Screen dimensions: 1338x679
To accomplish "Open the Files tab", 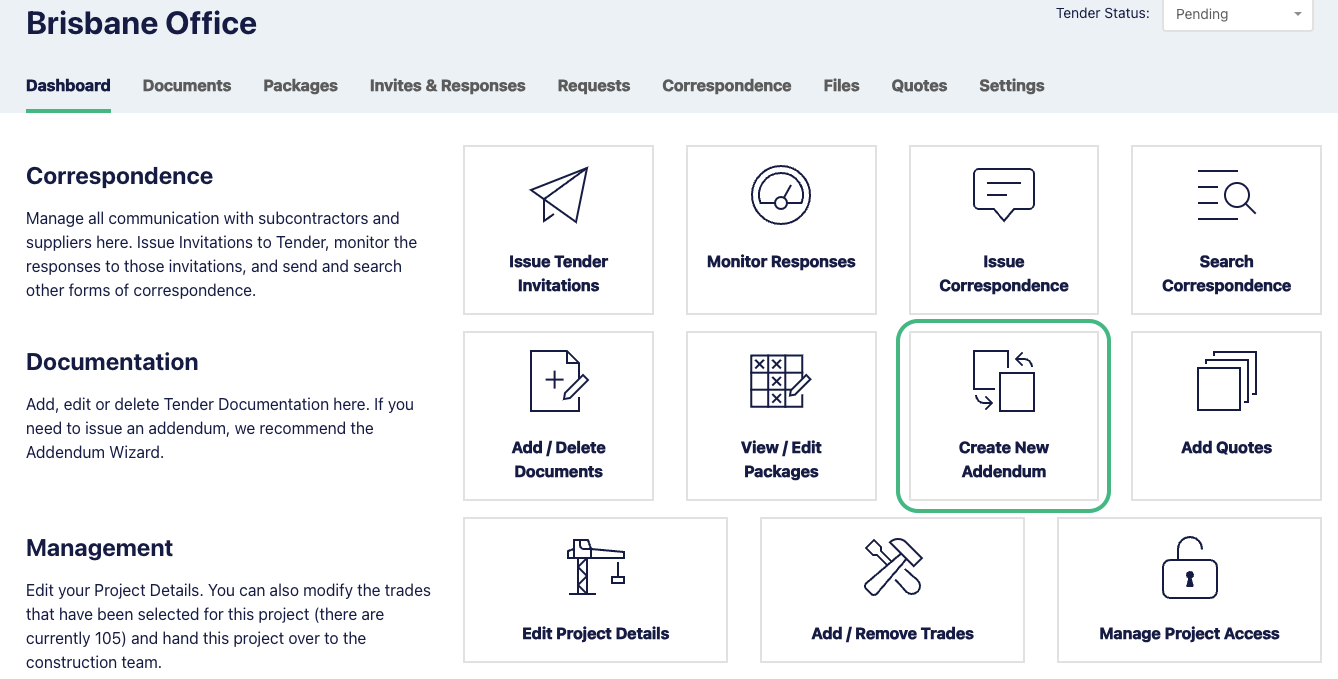I will [x=841, y=86].
